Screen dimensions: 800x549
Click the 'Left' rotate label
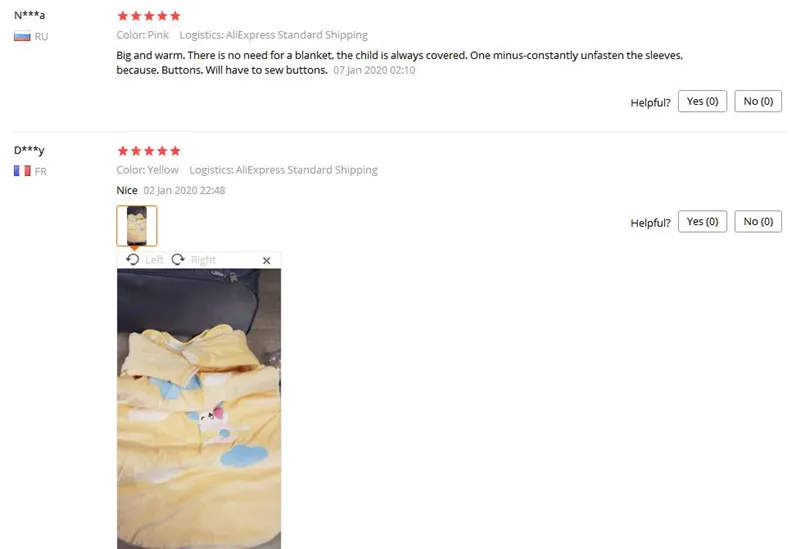click(x=154, y=260)
